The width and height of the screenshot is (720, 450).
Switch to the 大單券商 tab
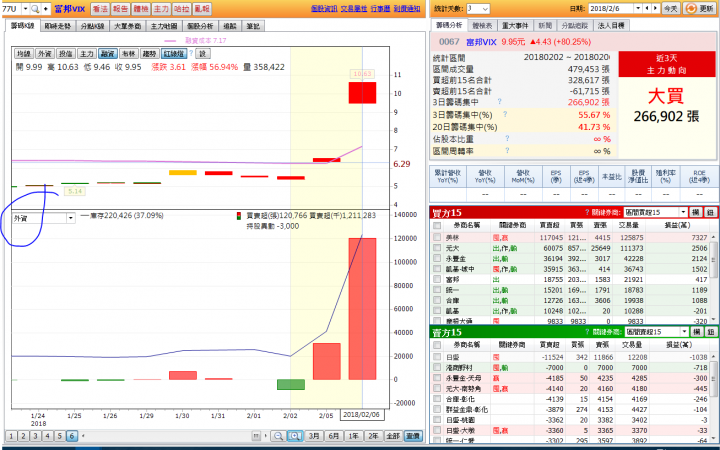128,26
